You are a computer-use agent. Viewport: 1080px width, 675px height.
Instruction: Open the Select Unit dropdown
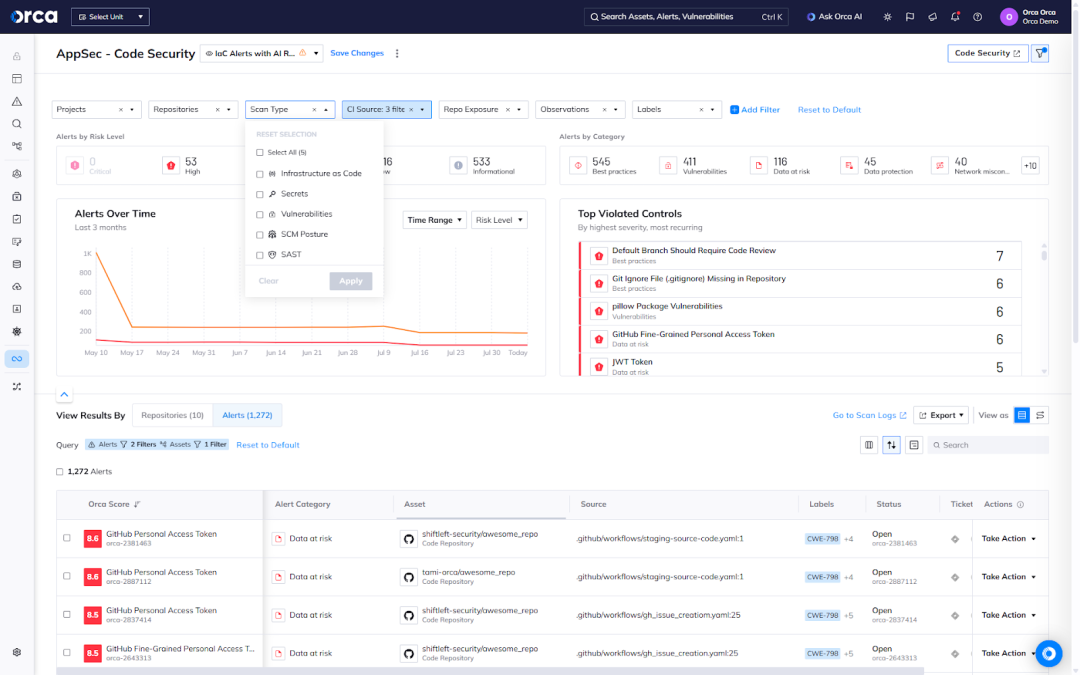[110, 17]
